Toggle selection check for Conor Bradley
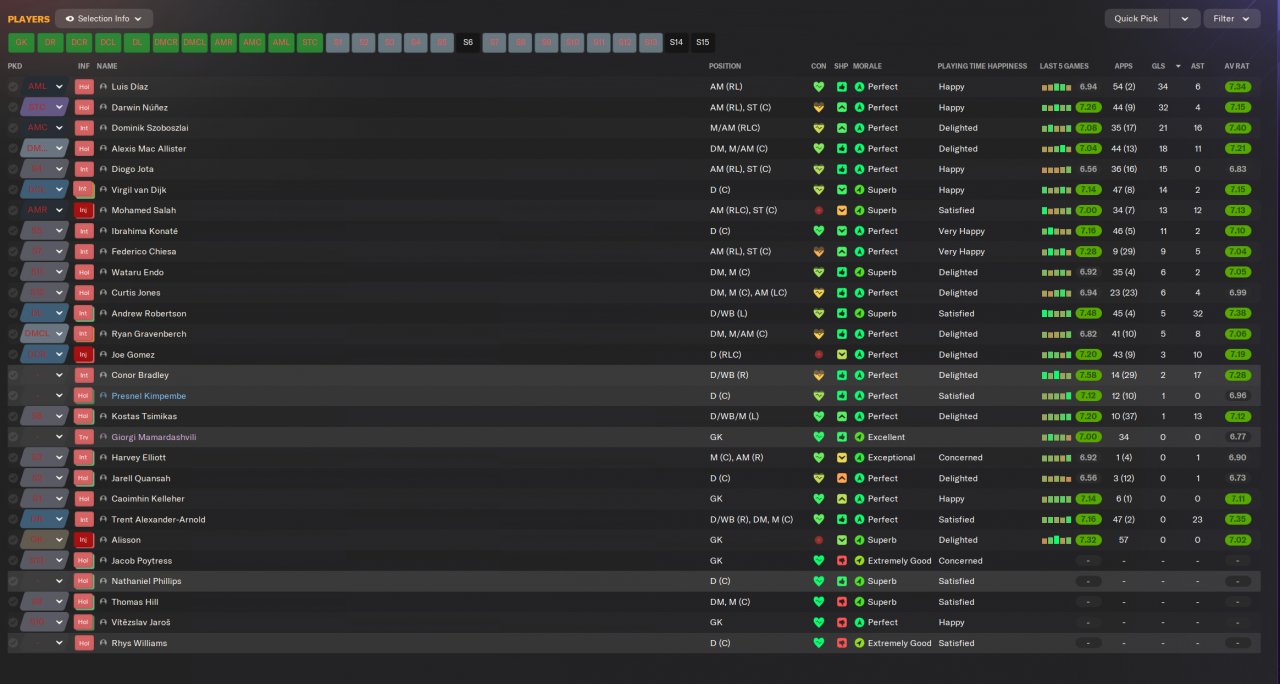Screen dimensions: 1280x684 point(13,375)
